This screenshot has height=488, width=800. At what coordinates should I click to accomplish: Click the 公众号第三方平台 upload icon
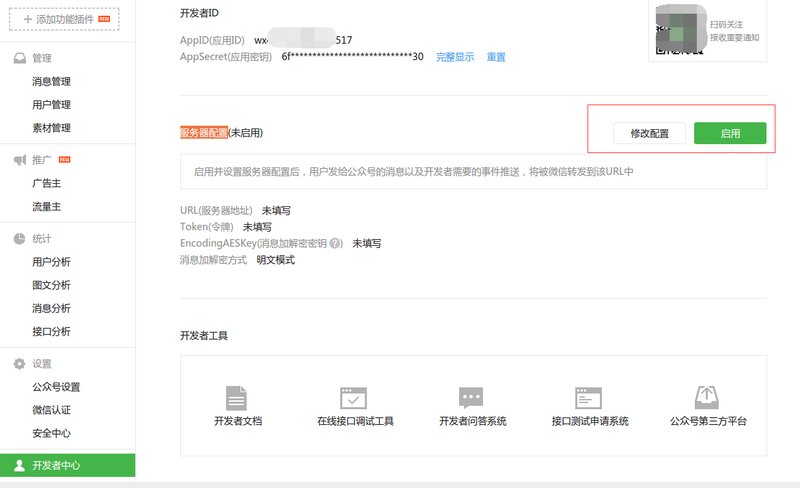pyautogui.click(x=707, y=398)
